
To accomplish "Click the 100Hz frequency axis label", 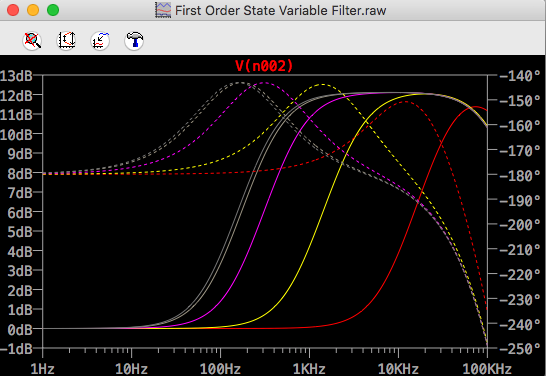I will [220, 369].
